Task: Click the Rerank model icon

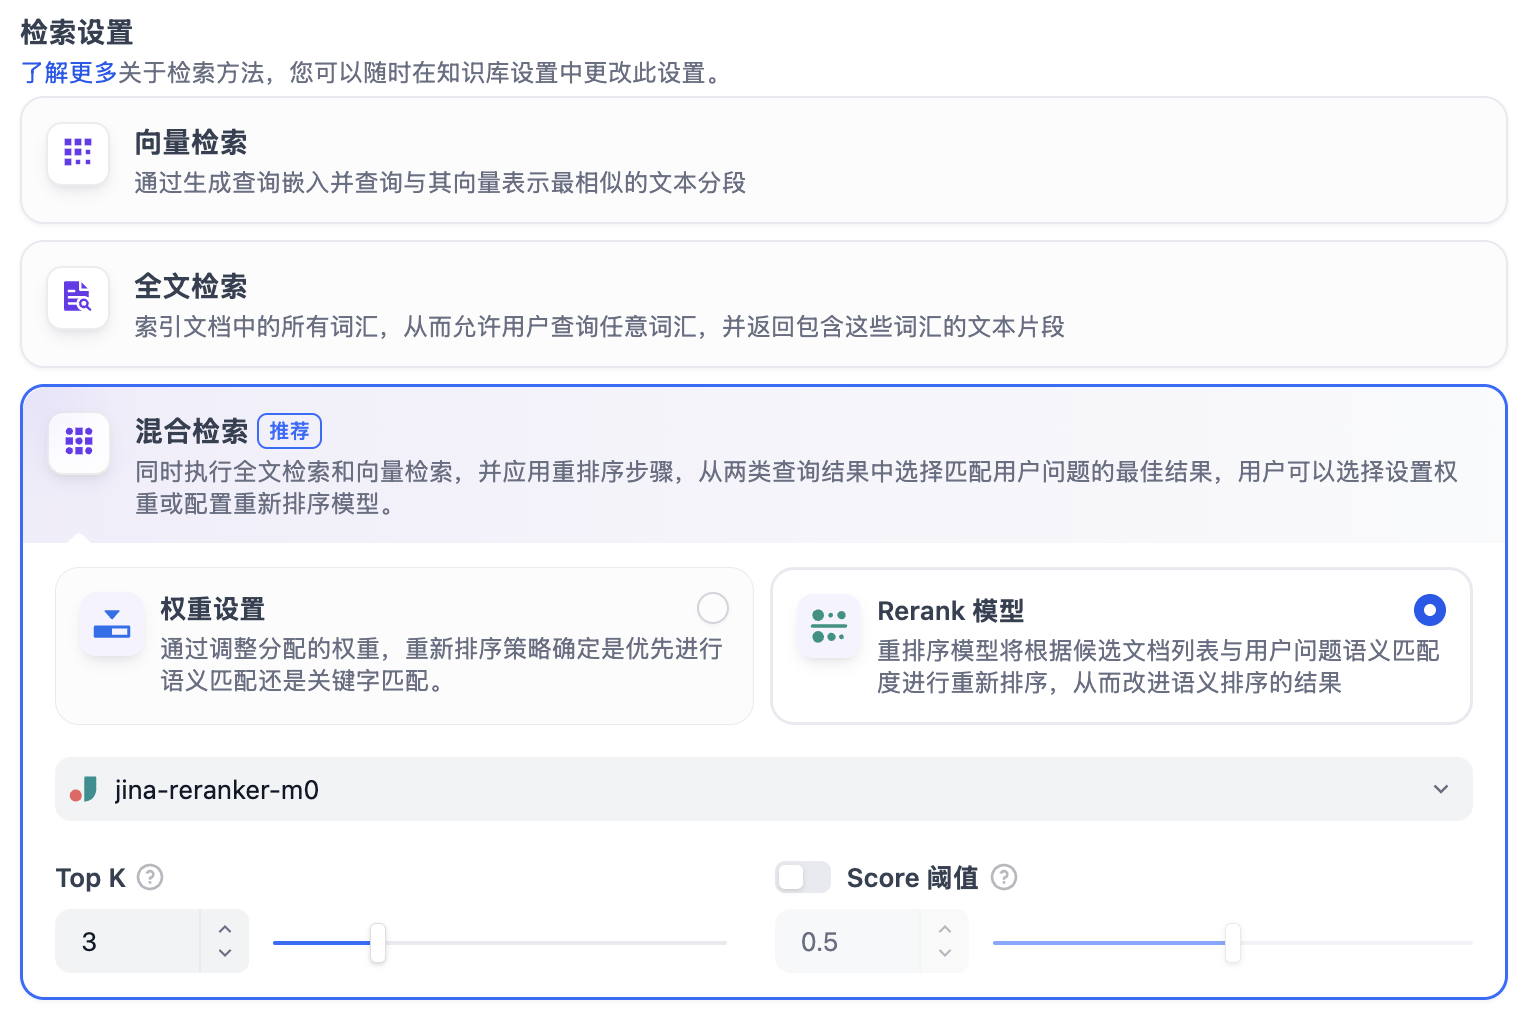Action: click(829, 627)
